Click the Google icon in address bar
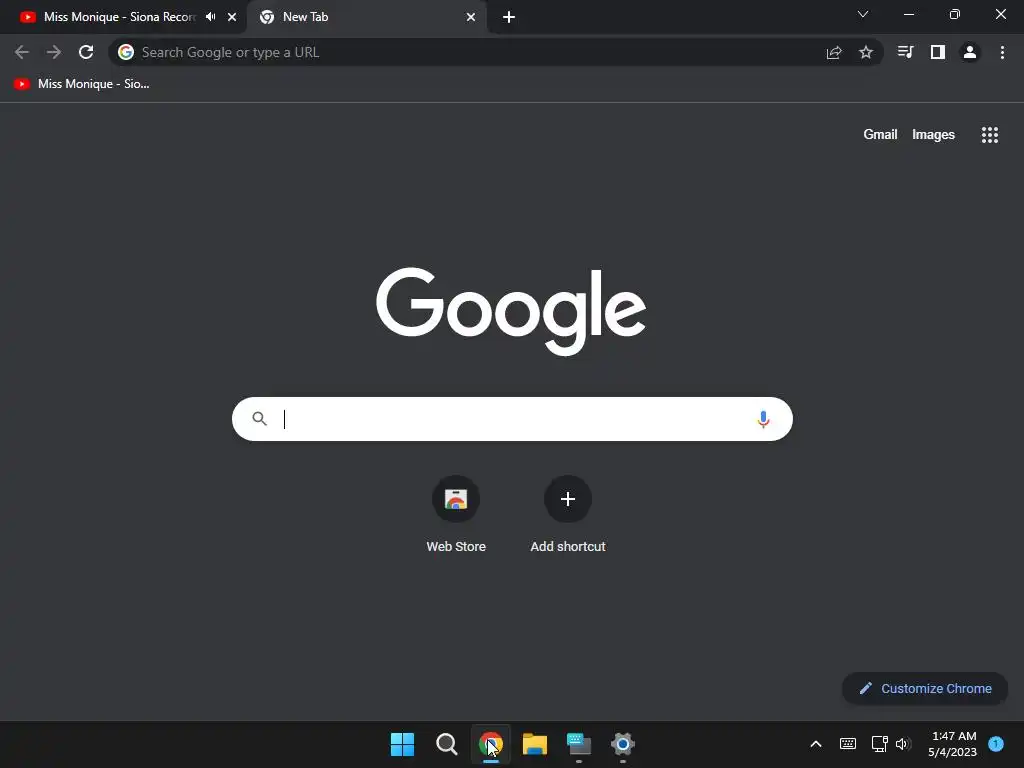The height and width of the screenshot is (768, 1024). (x=126, y=52)
